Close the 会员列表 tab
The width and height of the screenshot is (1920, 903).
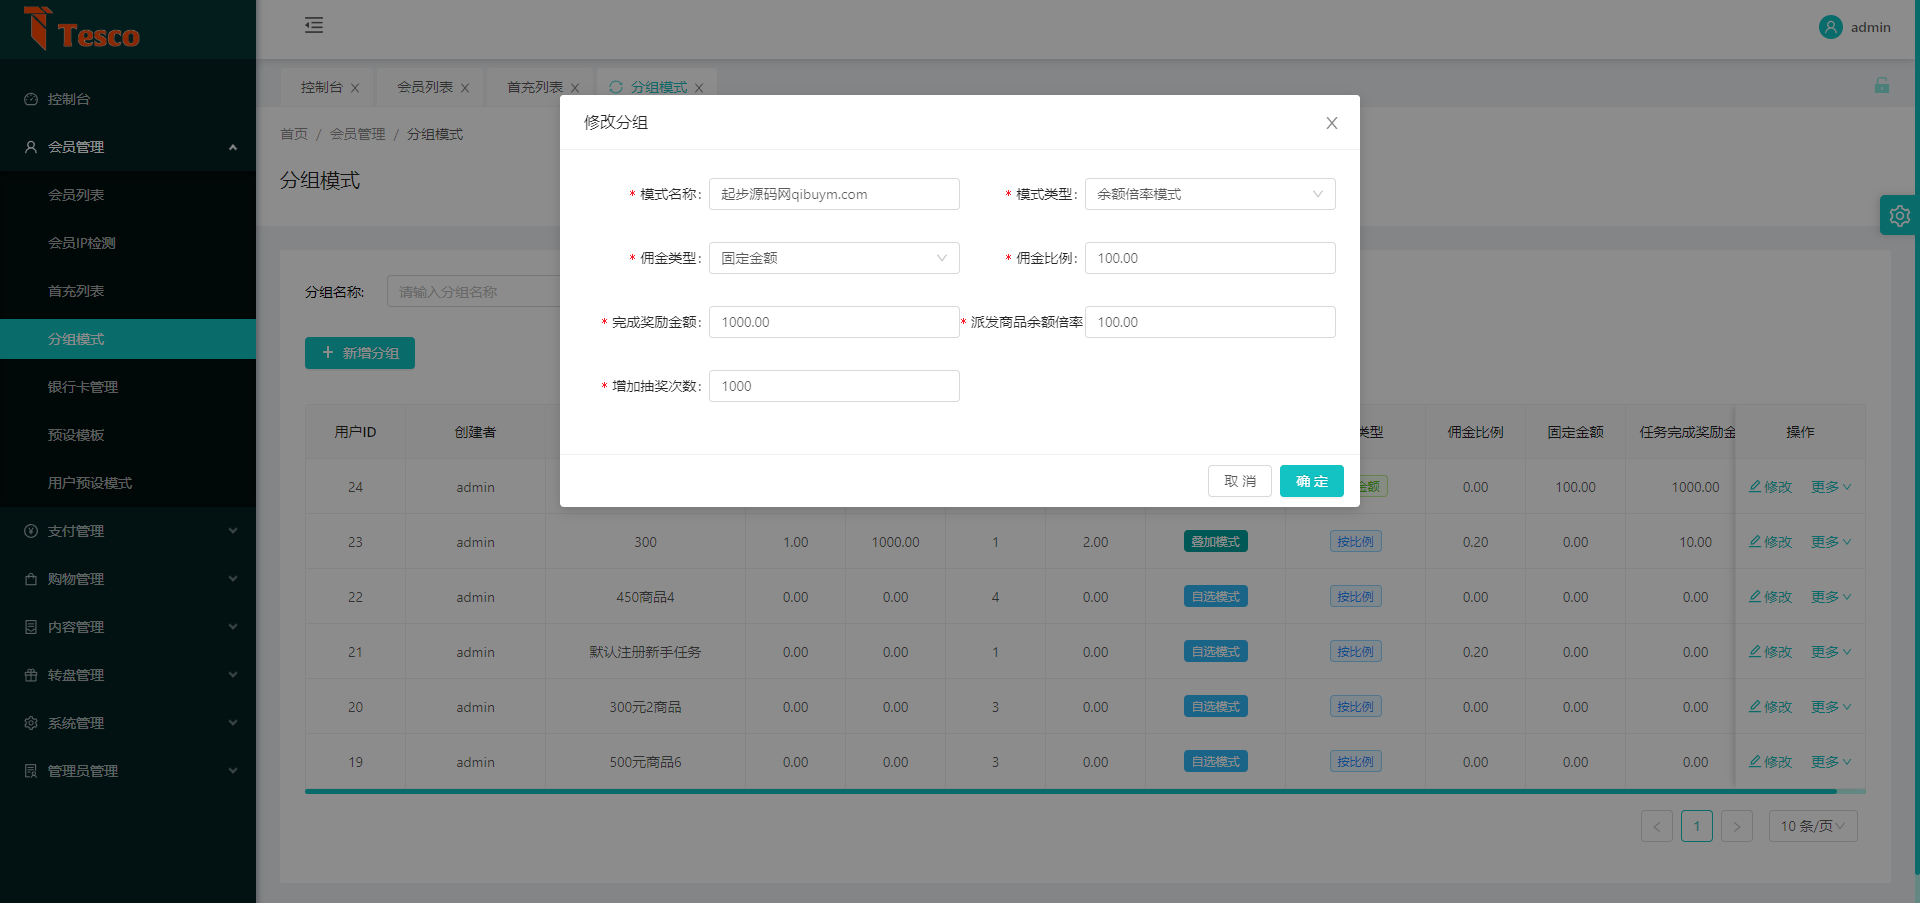point(465,88)
